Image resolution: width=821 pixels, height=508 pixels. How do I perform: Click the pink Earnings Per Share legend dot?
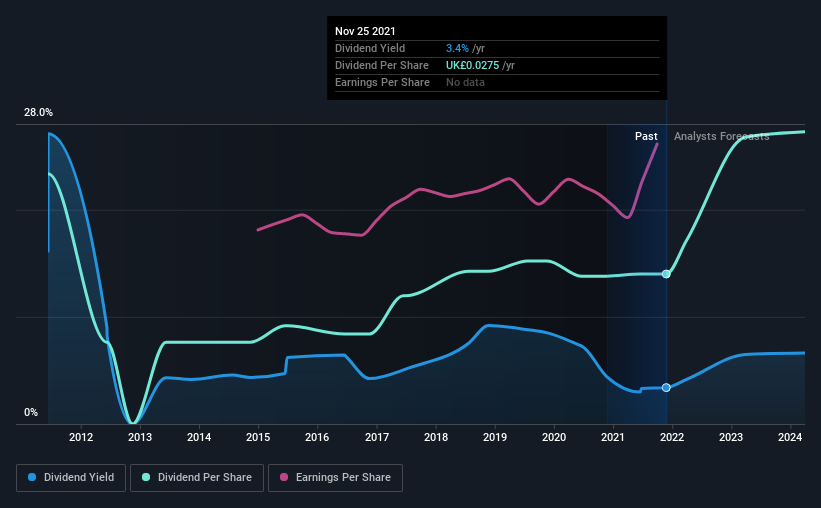pos(284,477)
